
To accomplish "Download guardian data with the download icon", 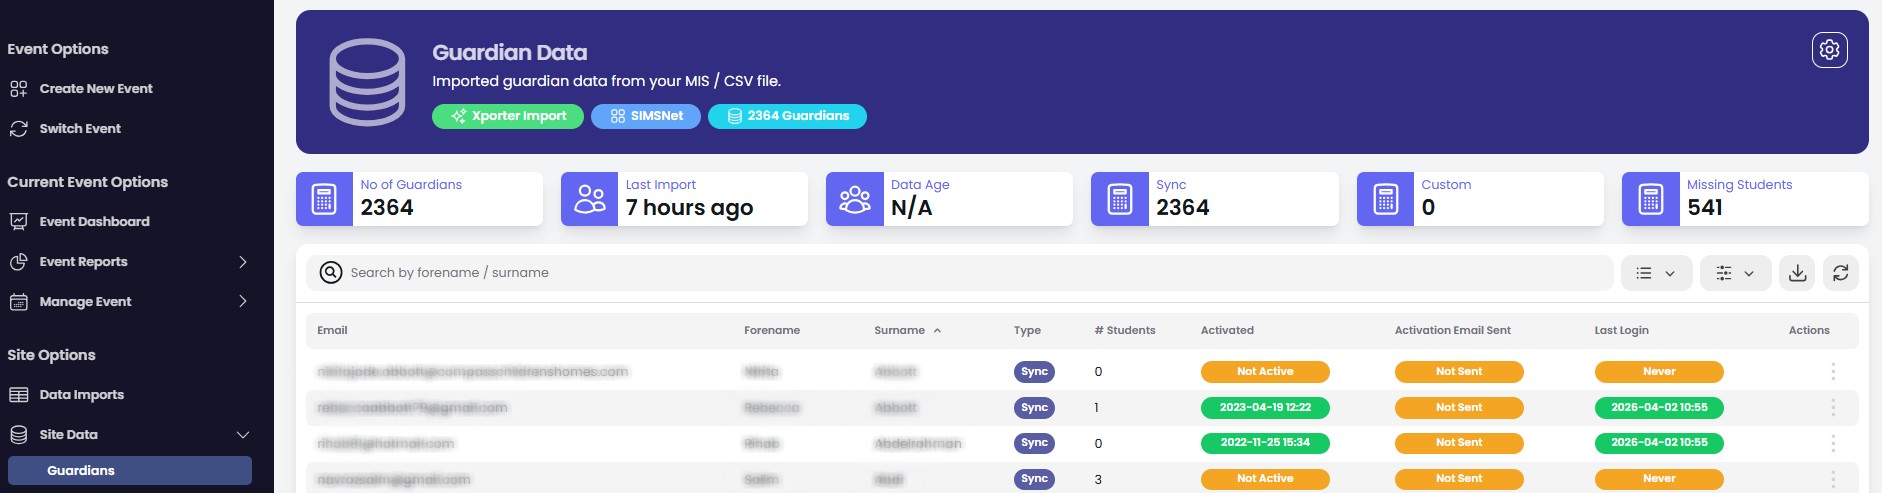I will pos(1798,273).
